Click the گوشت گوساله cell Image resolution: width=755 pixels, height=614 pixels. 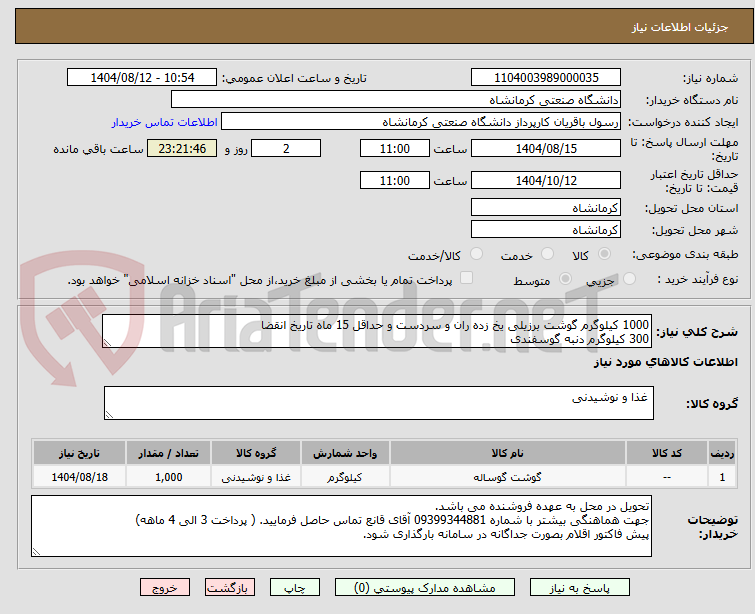(508, 477)
